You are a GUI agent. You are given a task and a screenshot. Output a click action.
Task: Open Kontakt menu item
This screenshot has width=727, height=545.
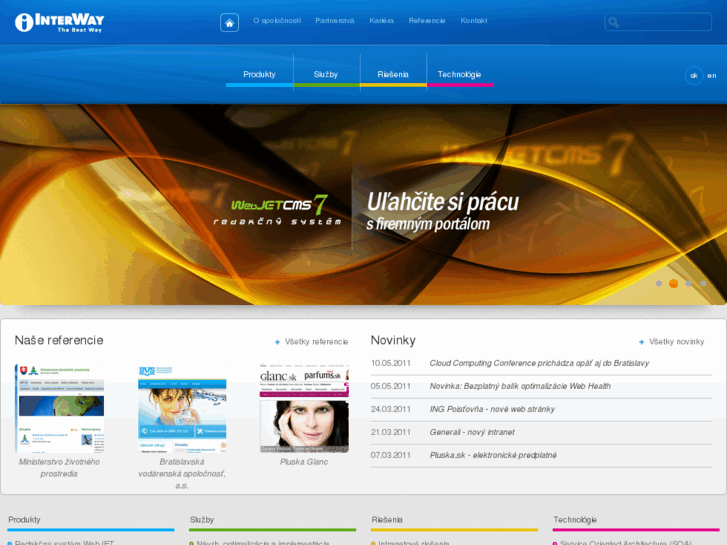pos(474,21)
